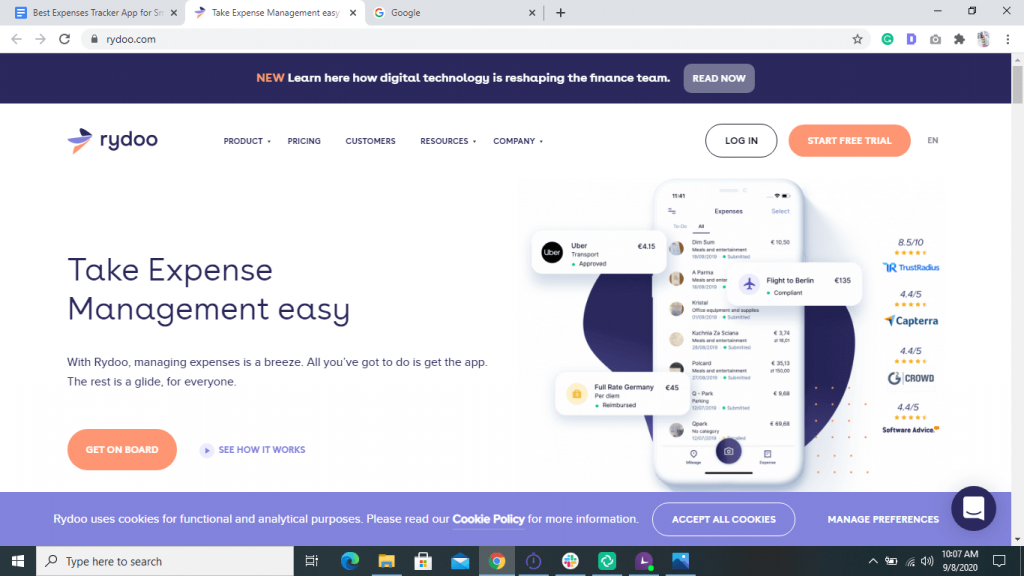
Task: Tap the camera button in the phone mockup
Action: (x=728, y=451)
